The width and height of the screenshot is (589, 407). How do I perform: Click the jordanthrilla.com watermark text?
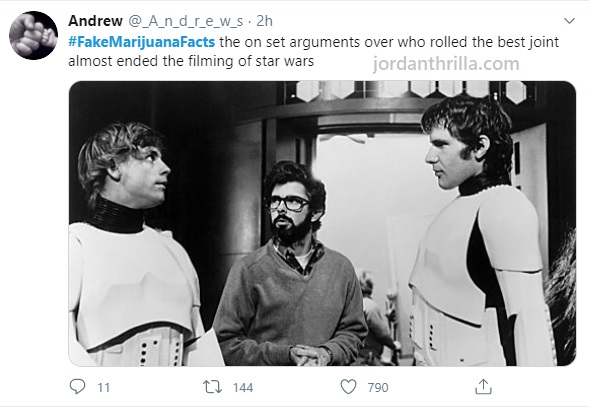click(446, 64)
